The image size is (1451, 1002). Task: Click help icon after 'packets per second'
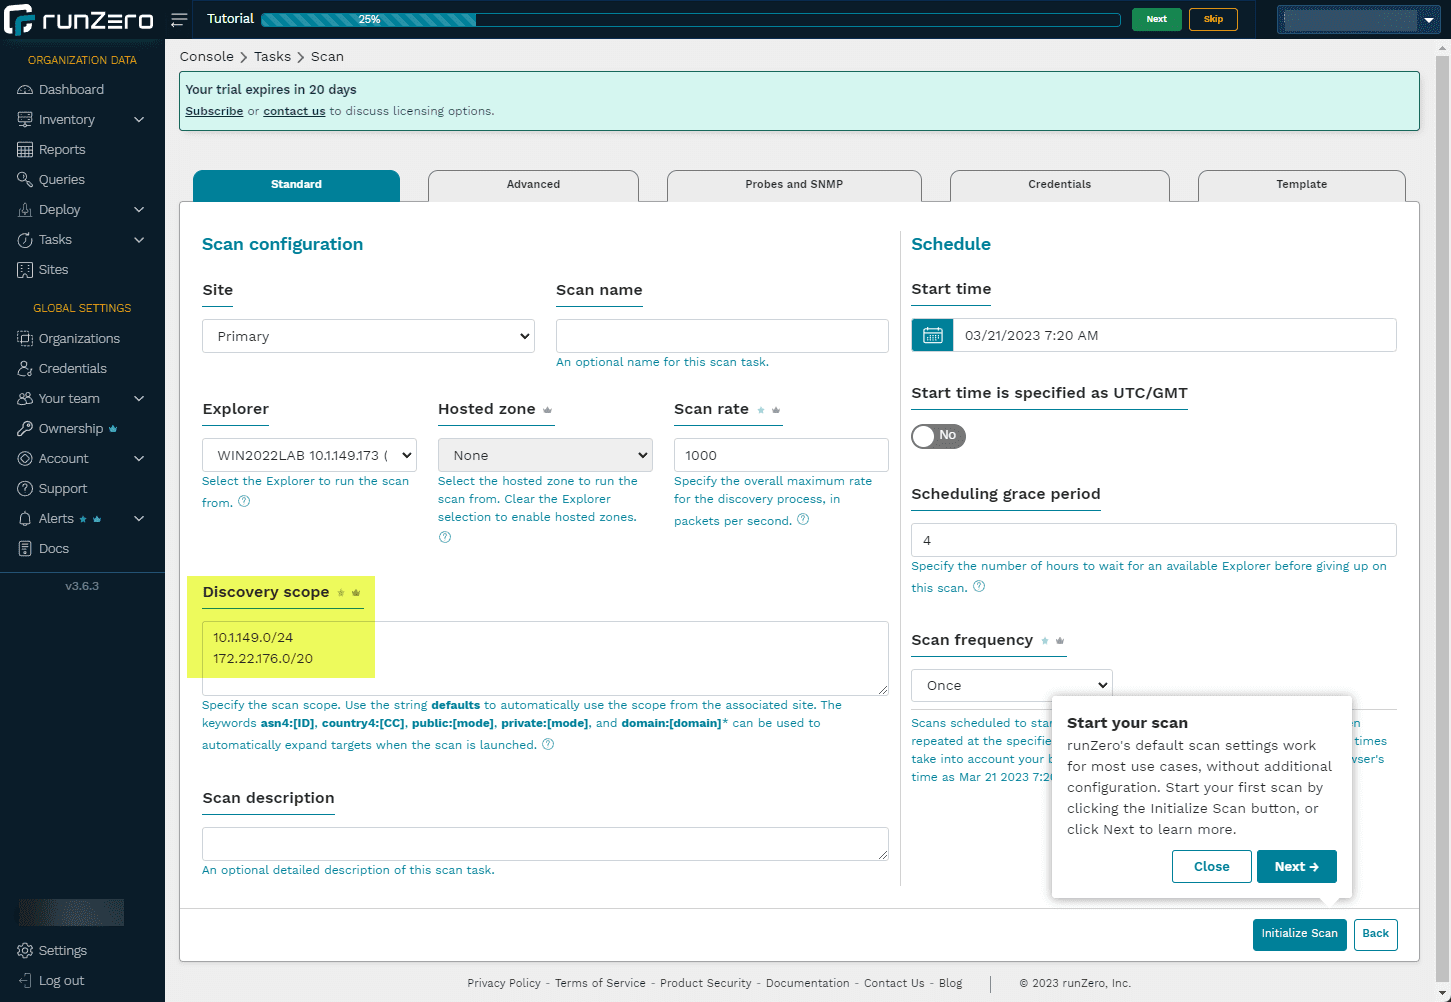(x=803, y=520)
